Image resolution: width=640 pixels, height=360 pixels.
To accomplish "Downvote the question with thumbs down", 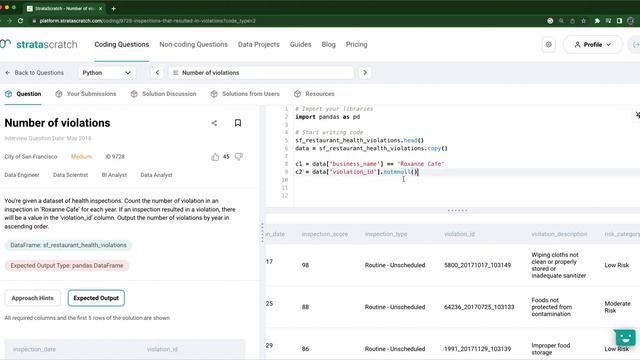I will point(239,157).
